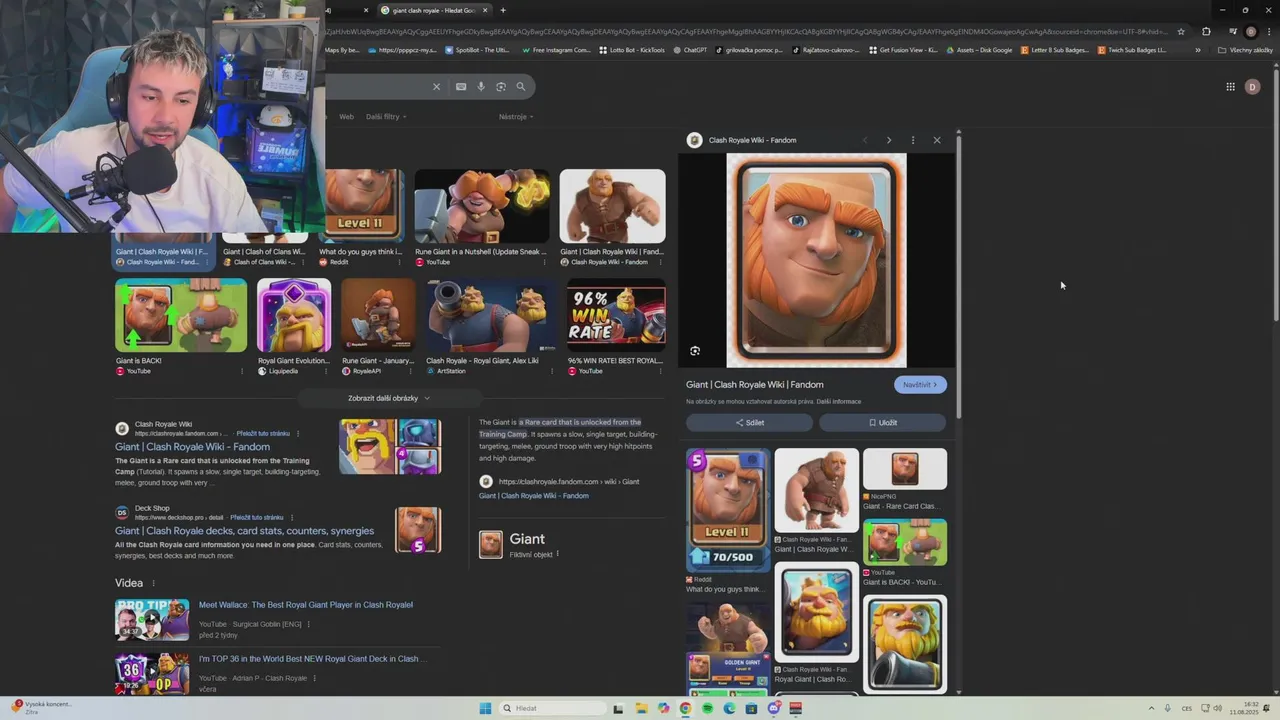1280x720 pixels.
Task: Click the 'Uložit' save button
Action: tap(882, 423)
